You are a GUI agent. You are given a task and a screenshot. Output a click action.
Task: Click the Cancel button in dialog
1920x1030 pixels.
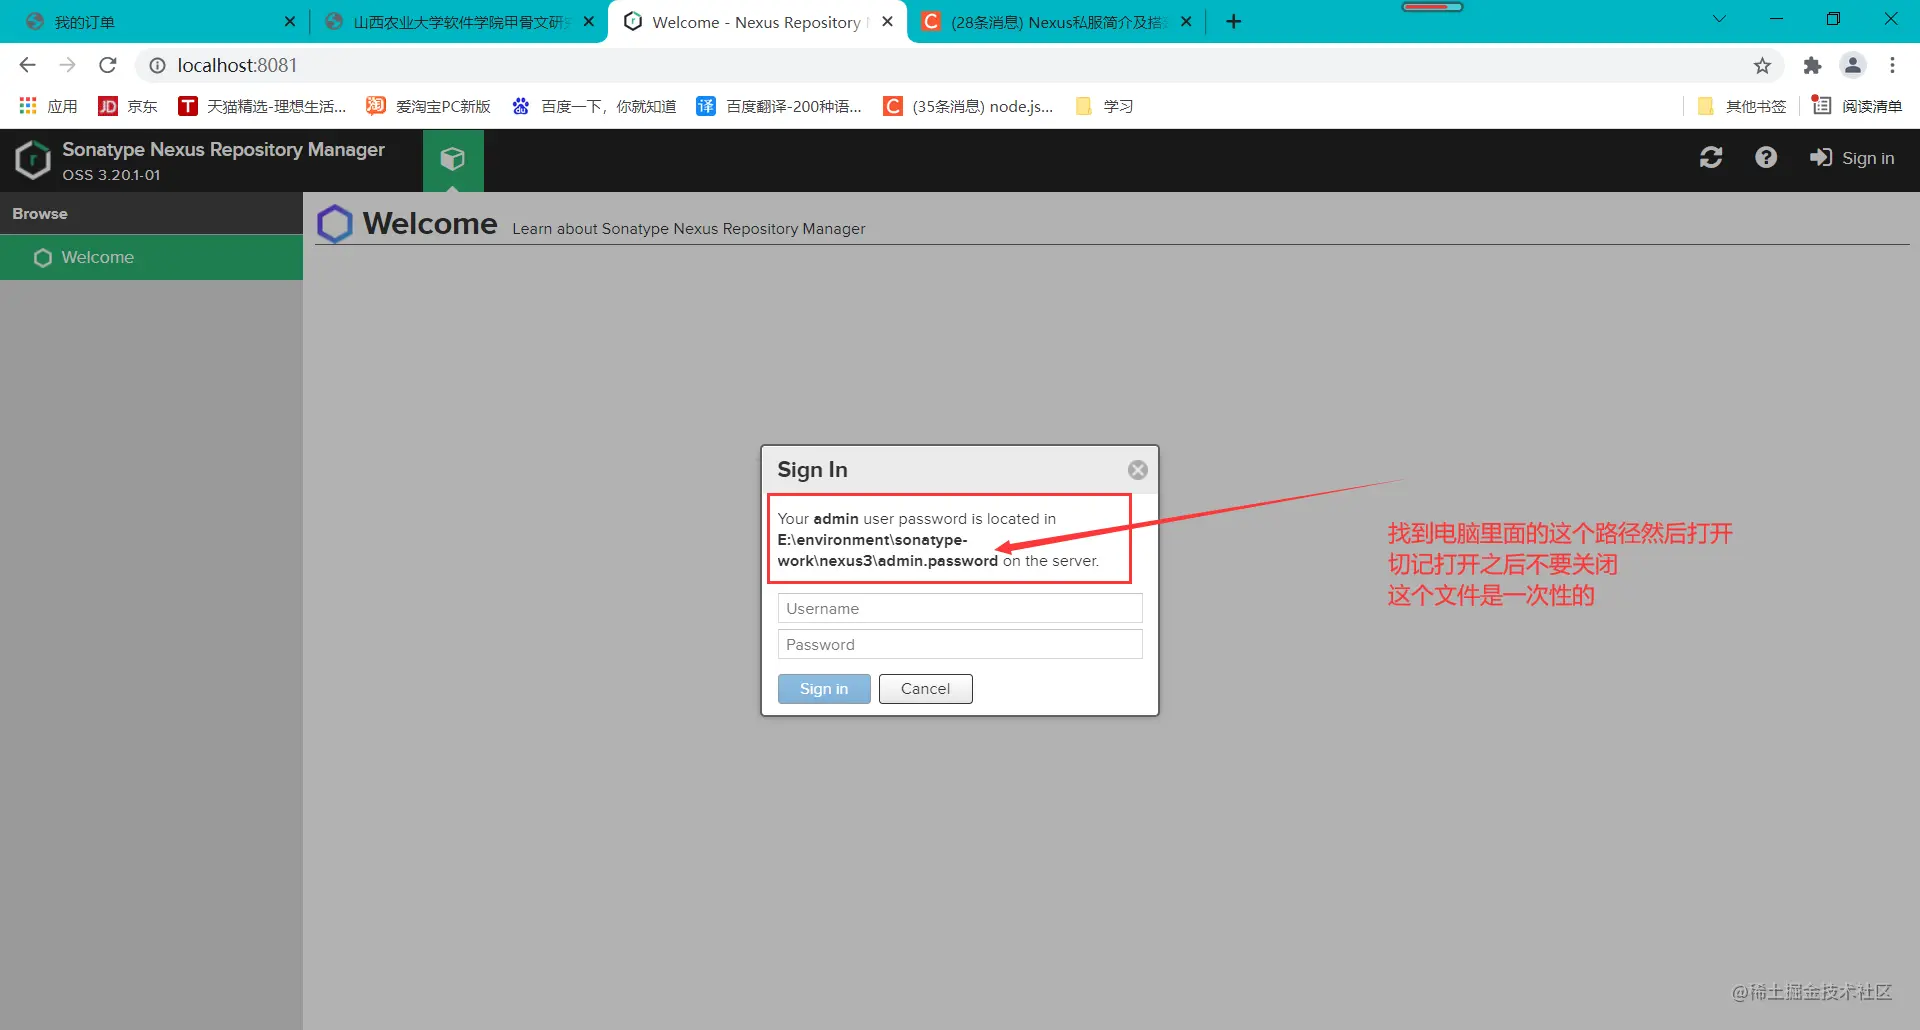tap(925, 689)
